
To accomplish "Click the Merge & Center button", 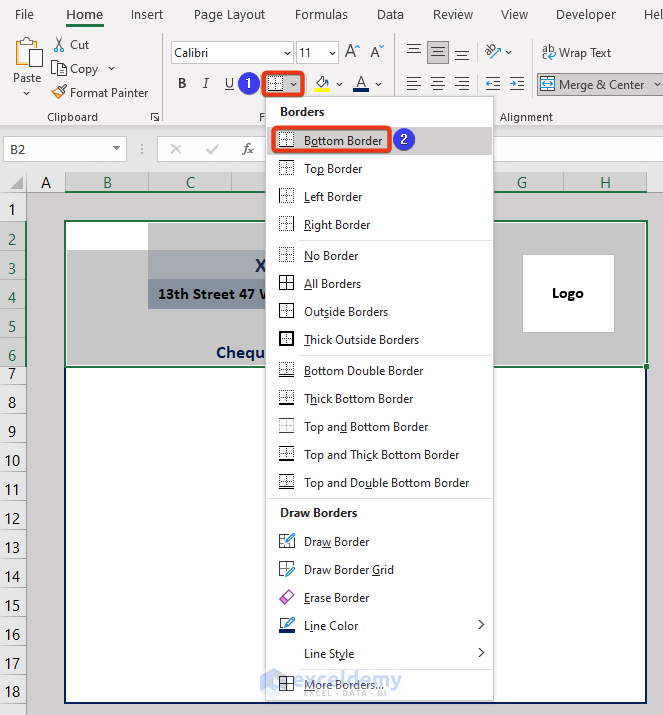I will click(592, 84).
